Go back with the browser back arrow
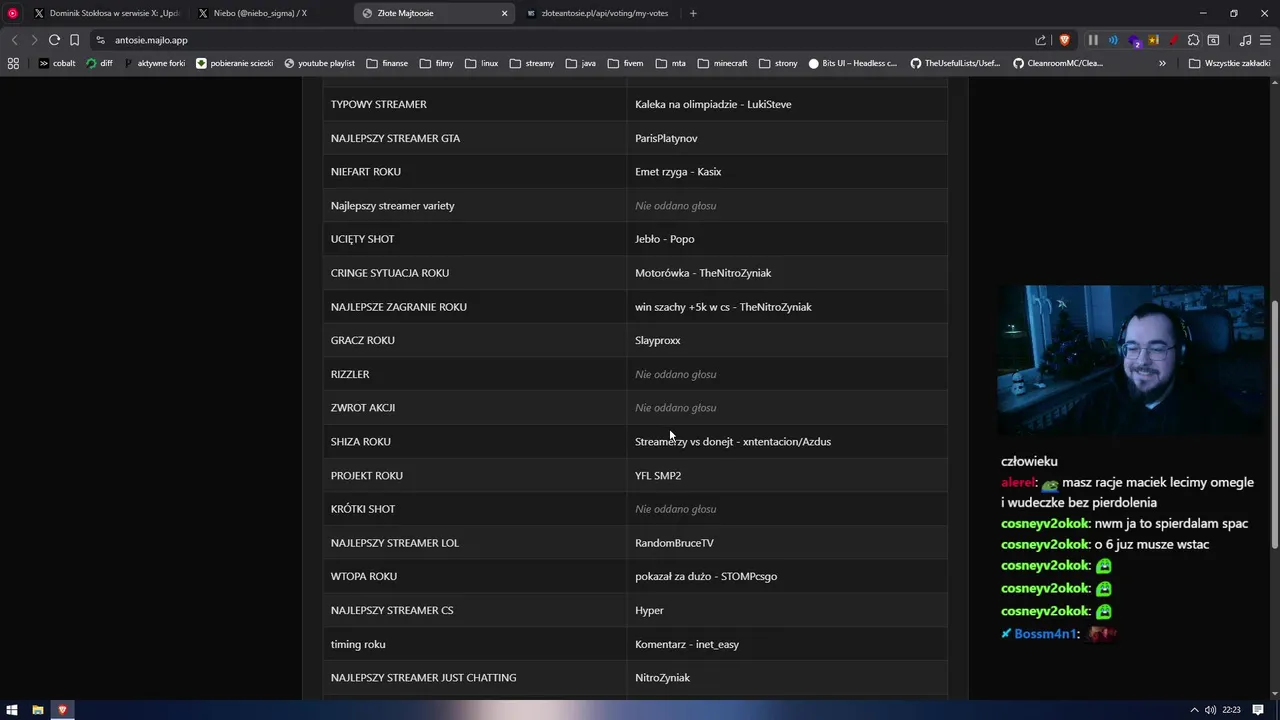Viewport: 1280px width, 720px height. (14, 40)
